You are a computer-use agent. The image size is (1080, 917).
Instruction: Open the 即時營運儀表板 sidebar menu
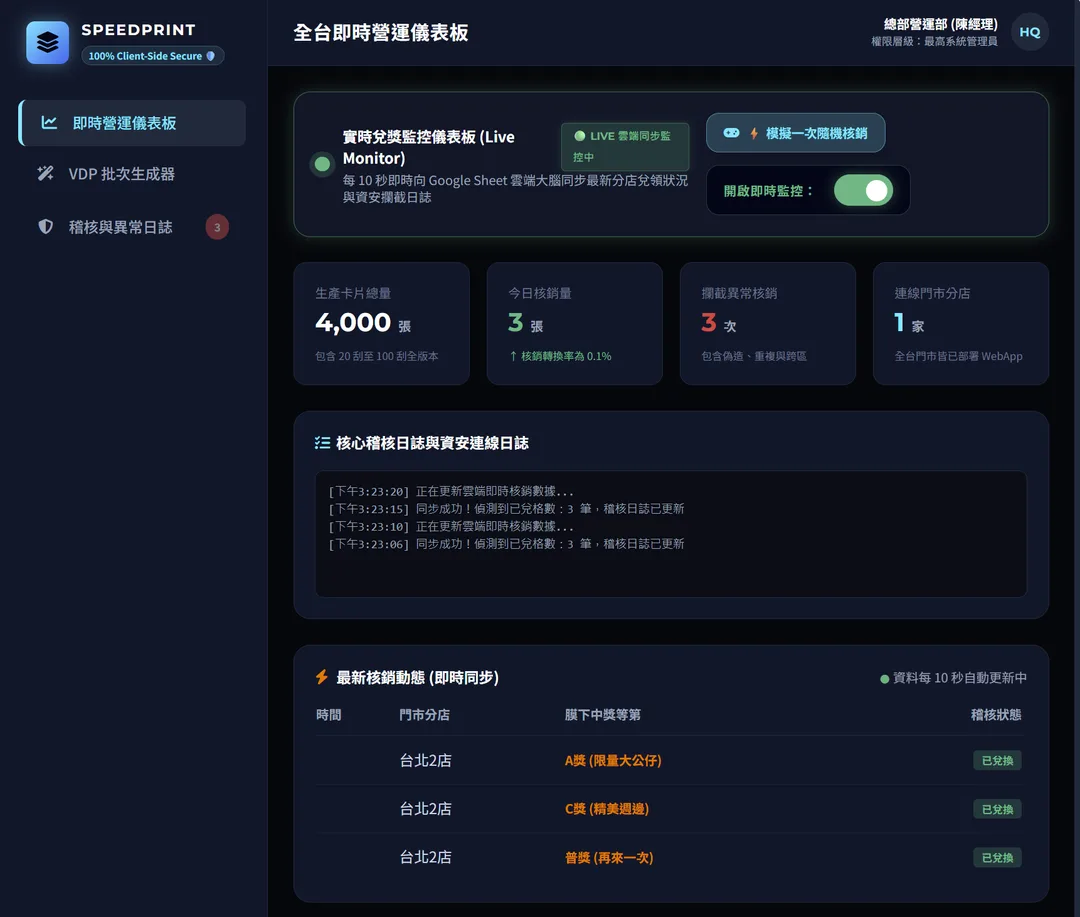[x=132, y=123]
